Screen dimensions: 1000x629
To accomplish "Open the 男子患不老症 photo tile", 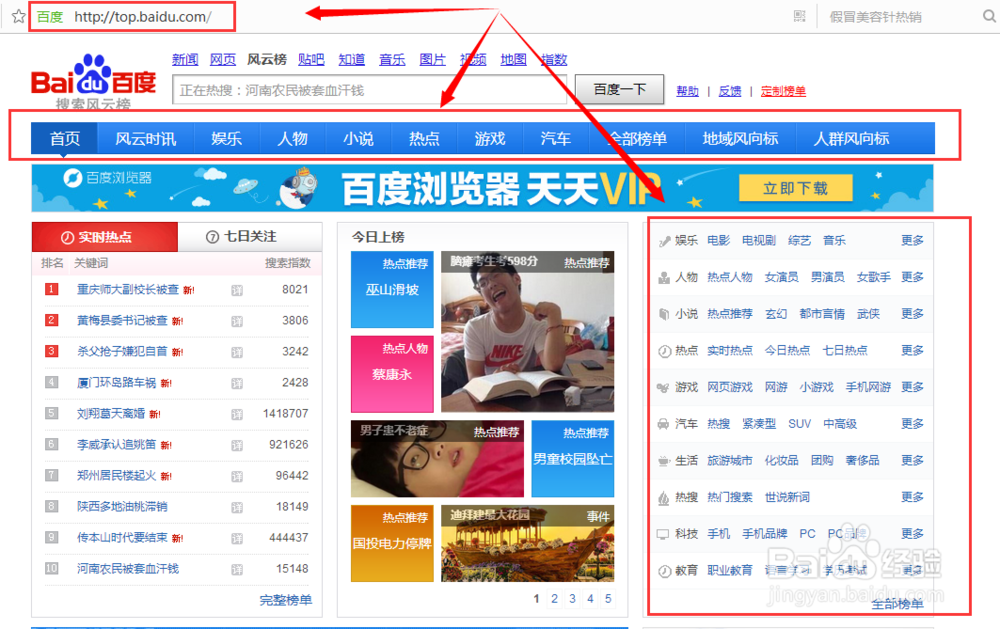I will [437, 459].
